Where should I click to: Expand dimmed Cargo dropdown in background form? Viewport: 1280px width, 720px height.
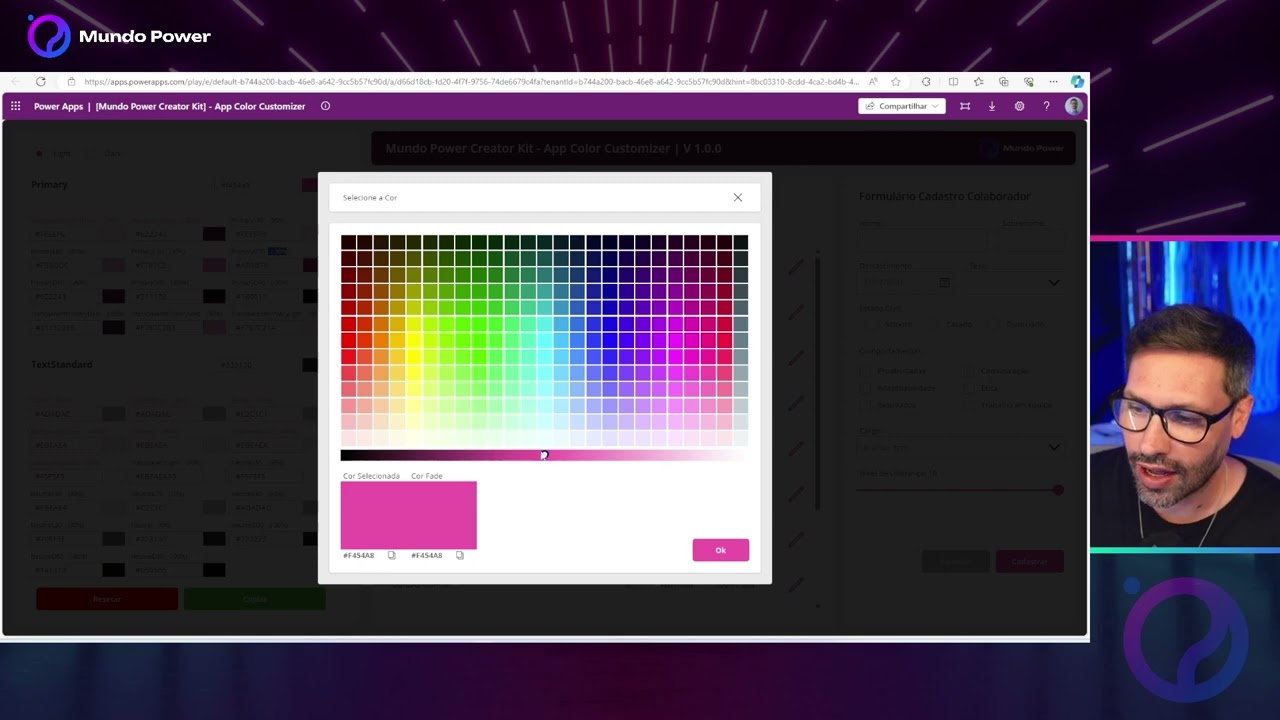(1054, 447)
